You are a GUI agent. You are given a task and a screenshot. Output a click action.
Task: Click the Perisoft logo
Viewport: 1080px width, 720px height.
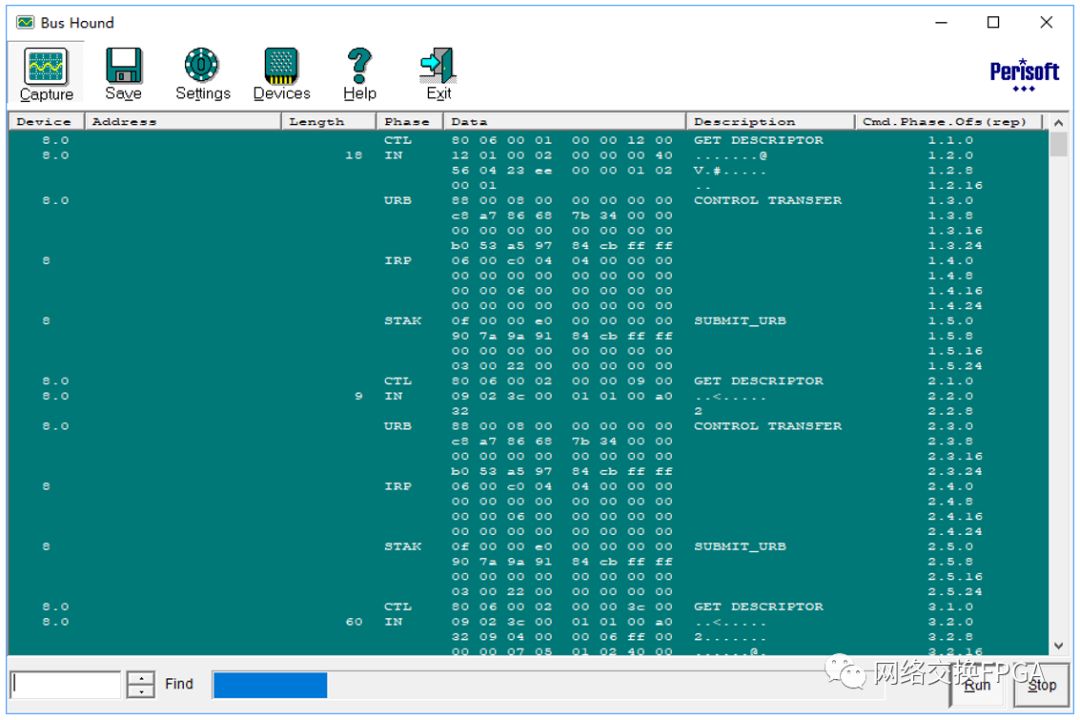(1024, 74)
